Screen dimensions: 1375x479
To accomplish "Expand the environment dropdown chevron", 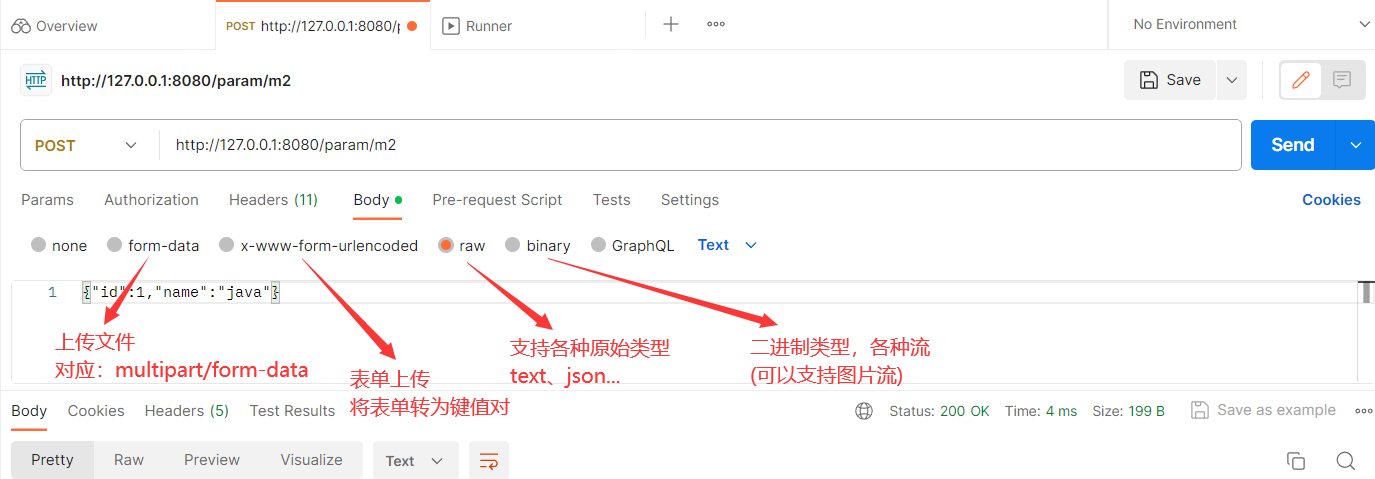I will (1363, 24).
